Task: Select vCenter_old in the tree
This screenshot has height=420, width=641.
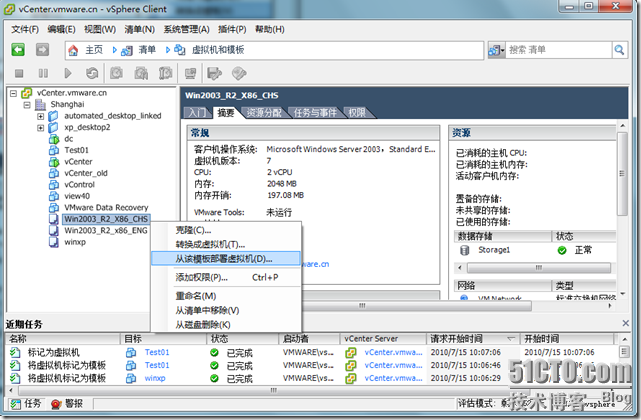Action: (x=86, y=173)
